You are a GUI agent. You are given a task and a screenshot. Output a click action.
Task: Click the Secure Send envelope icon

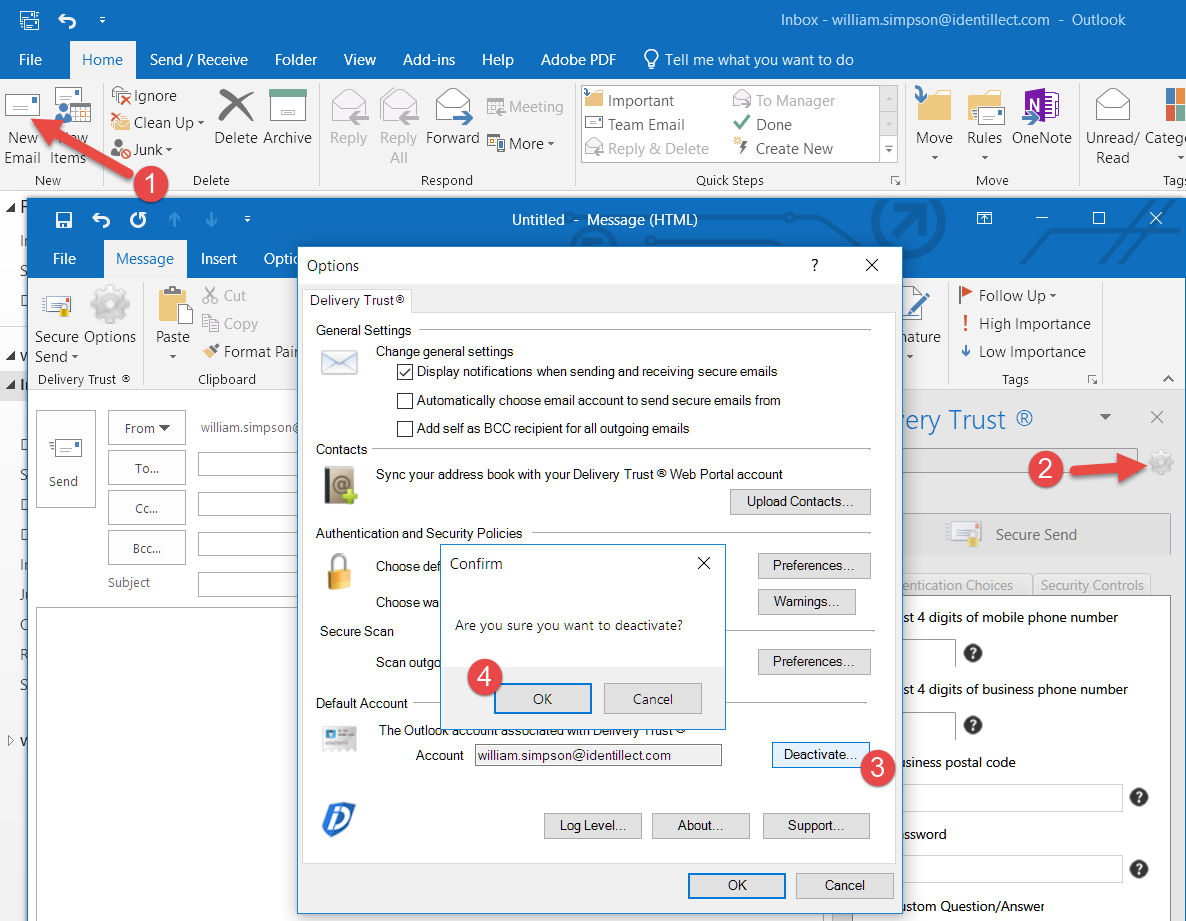click(x=55, y=307)
